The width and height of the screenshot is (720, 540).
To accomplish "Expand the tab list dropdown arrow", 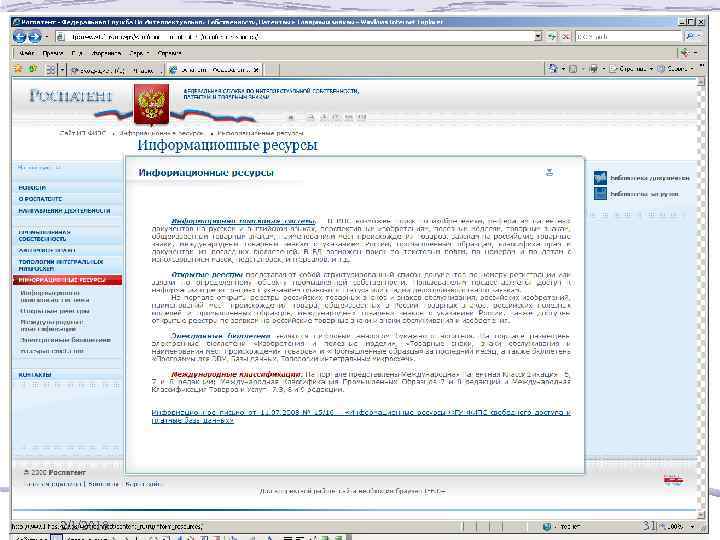I will pos(62,70).
